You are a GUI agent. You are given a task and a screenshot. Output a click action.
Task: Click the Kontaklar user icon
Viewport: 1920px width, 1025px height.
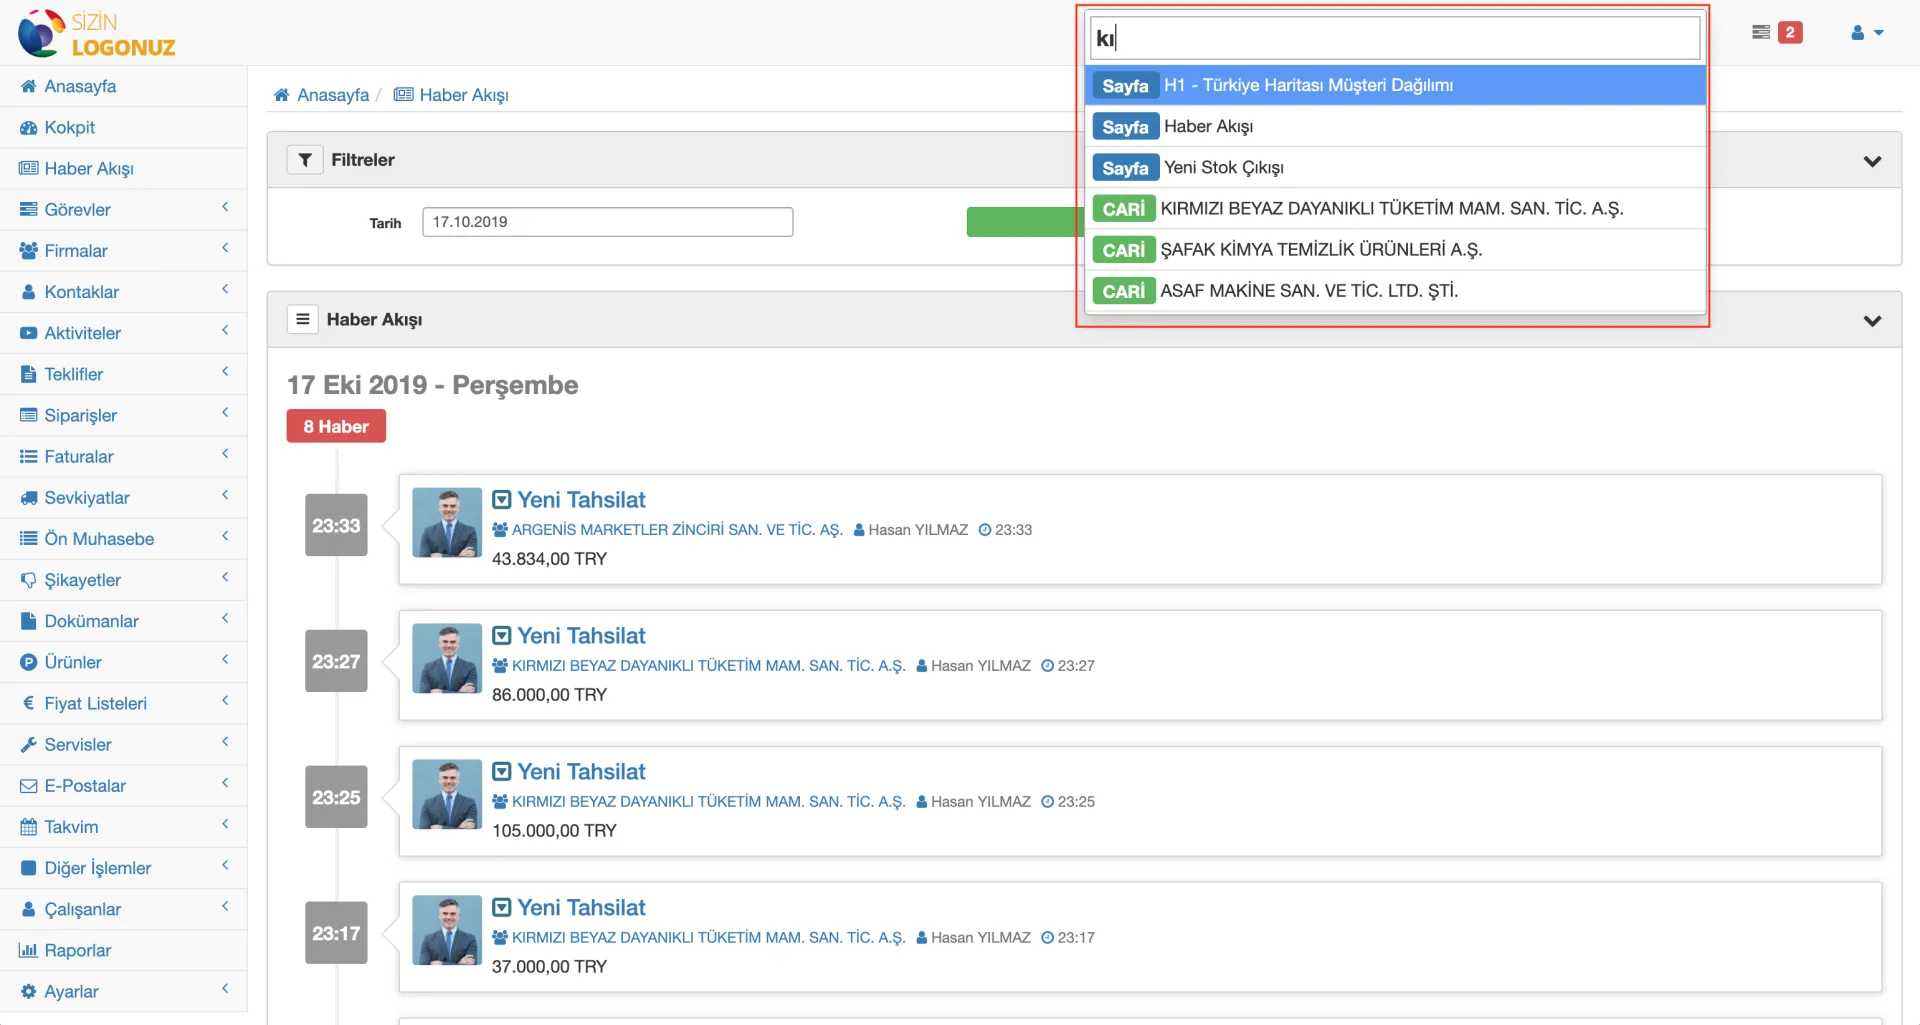point(28,292)
